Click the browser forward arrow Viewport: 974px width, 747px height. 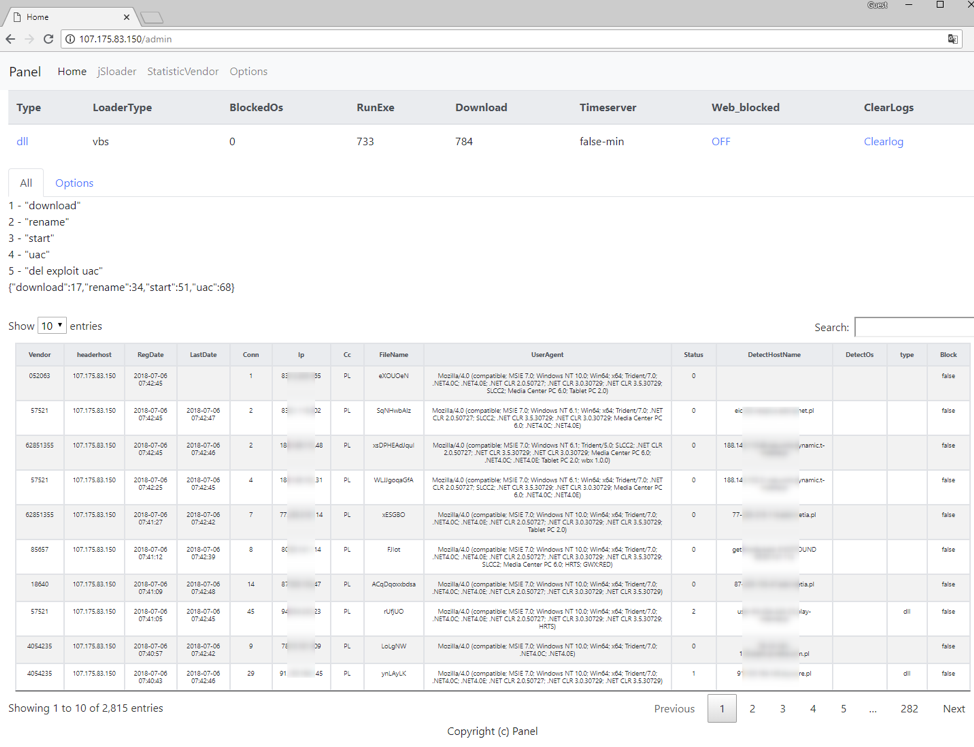pos(29,39)
